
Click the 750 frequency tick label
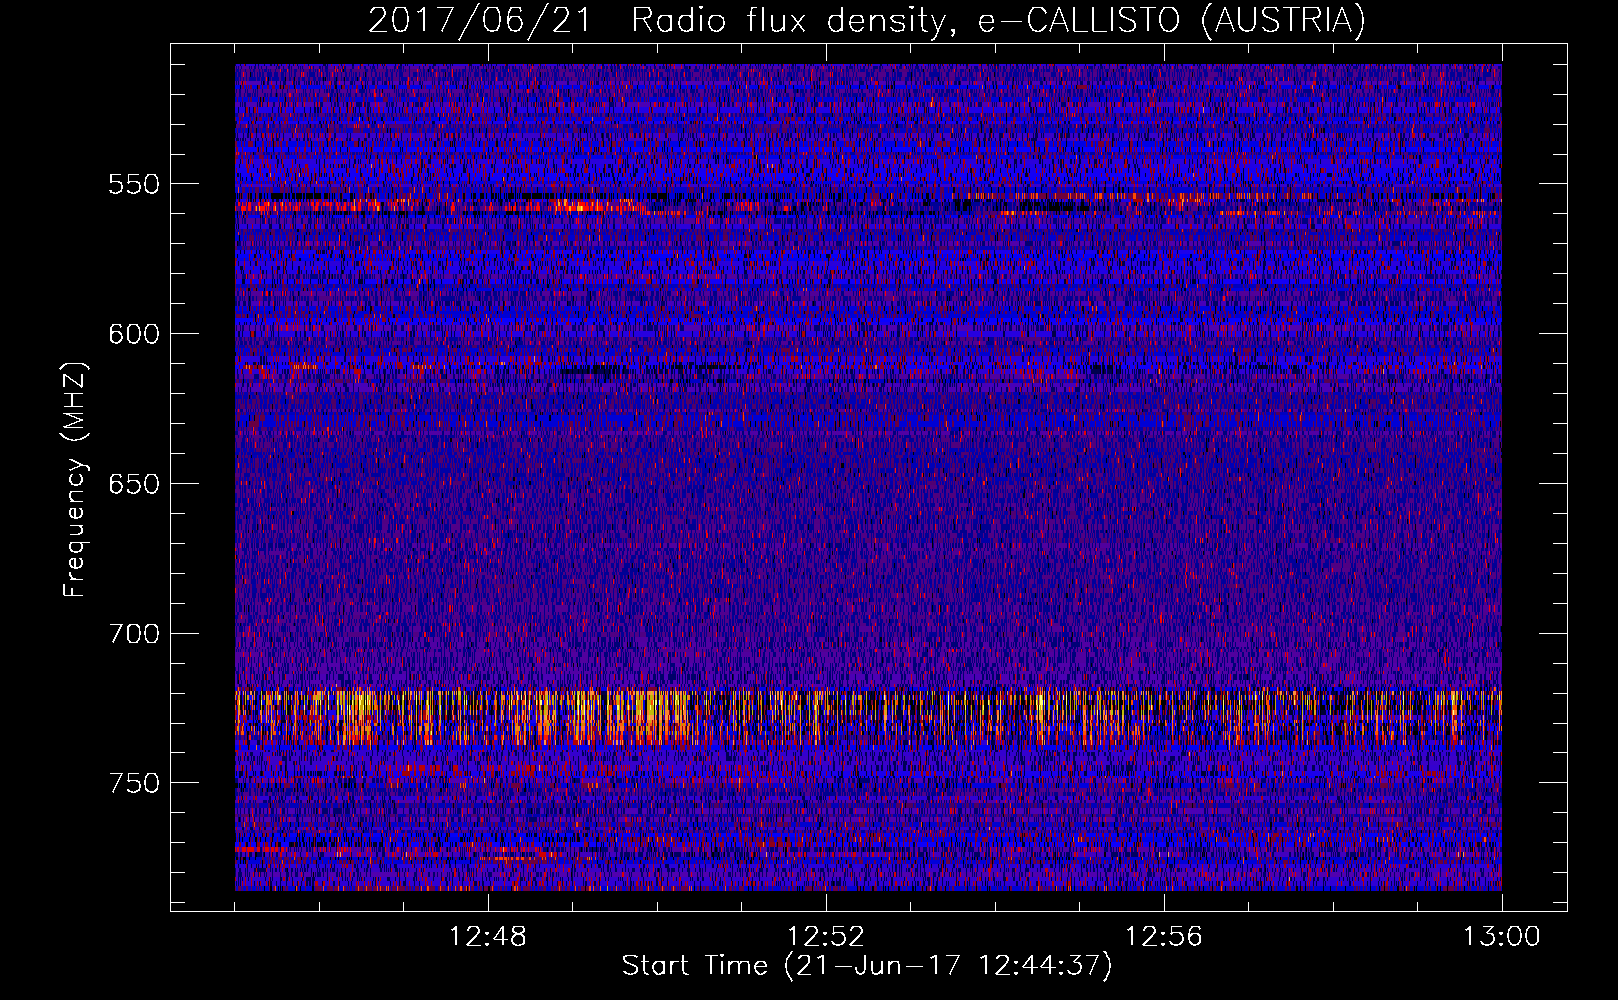pyautogui.click(x=134, y=783)
